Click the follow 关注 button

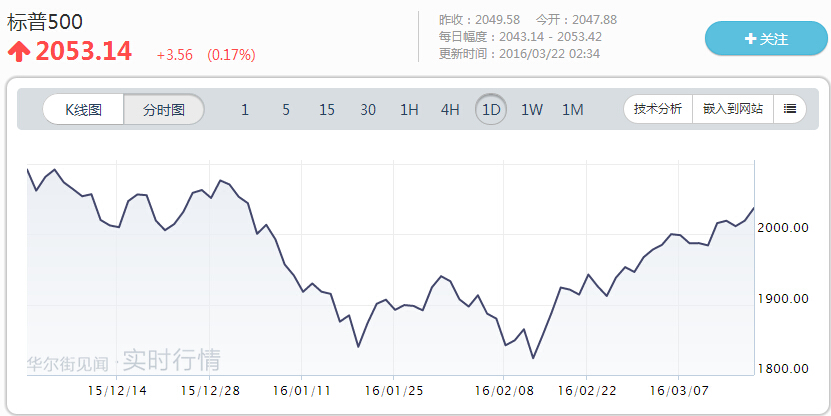pos(766,39)
